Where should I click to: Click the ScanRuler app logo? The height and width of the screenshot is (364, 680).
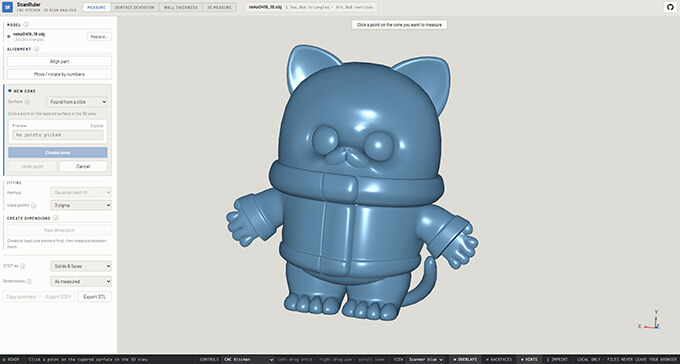[7, 7]
